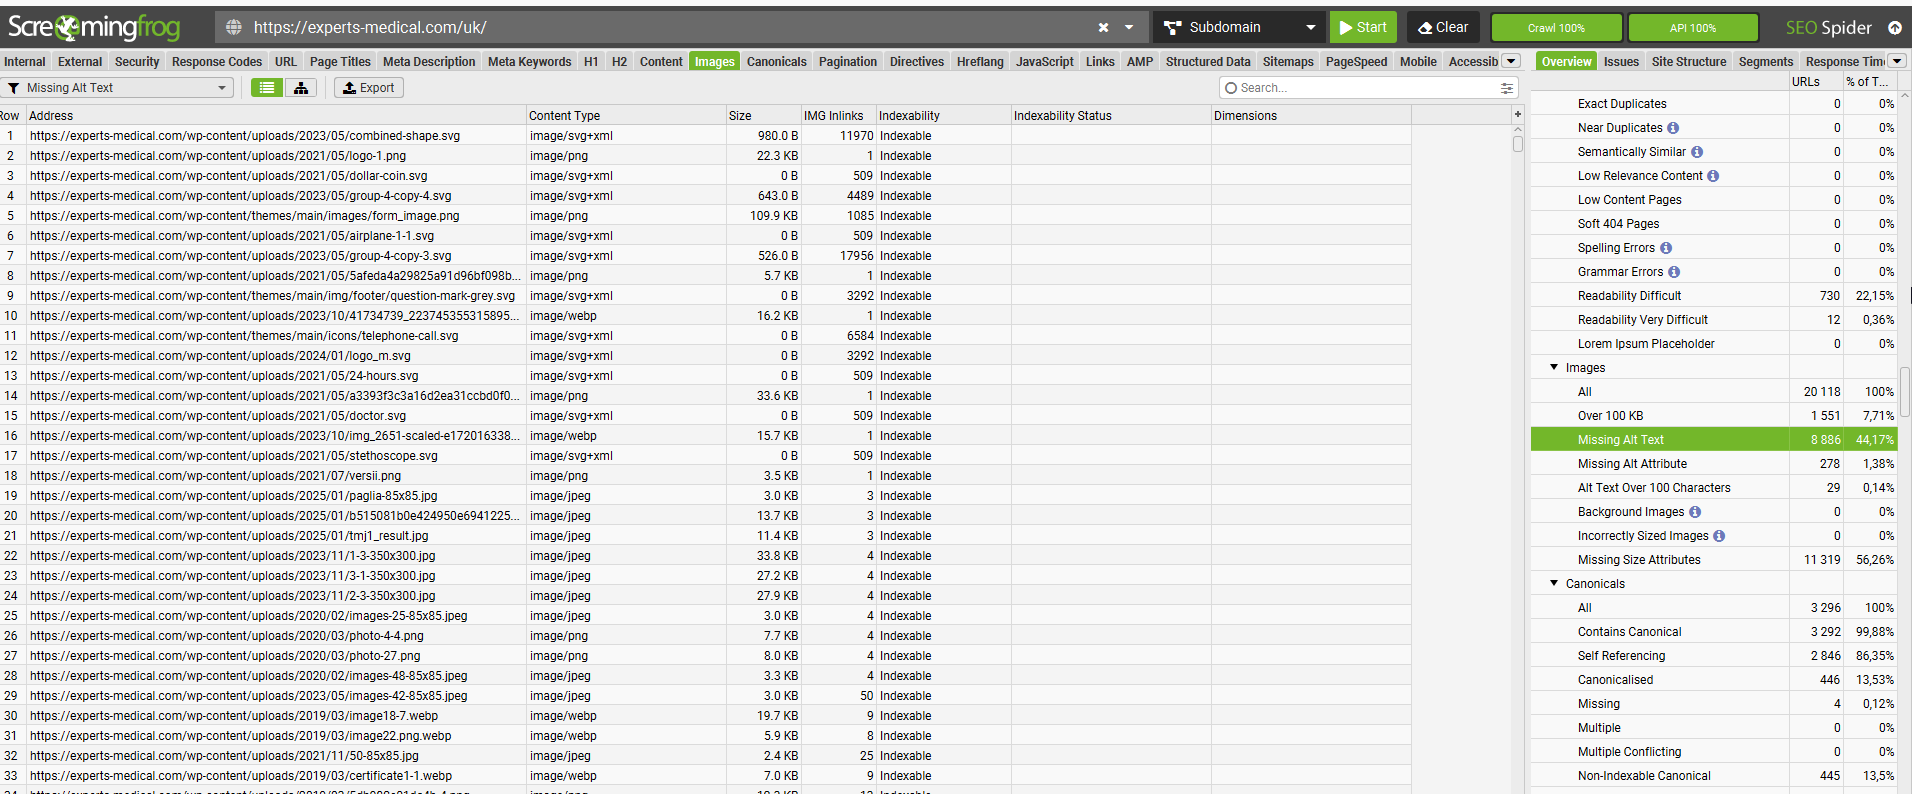This screenshot has height=794, width=1912.
Task: Open the URL history dropdown arrow
Action: [1129, 28]
